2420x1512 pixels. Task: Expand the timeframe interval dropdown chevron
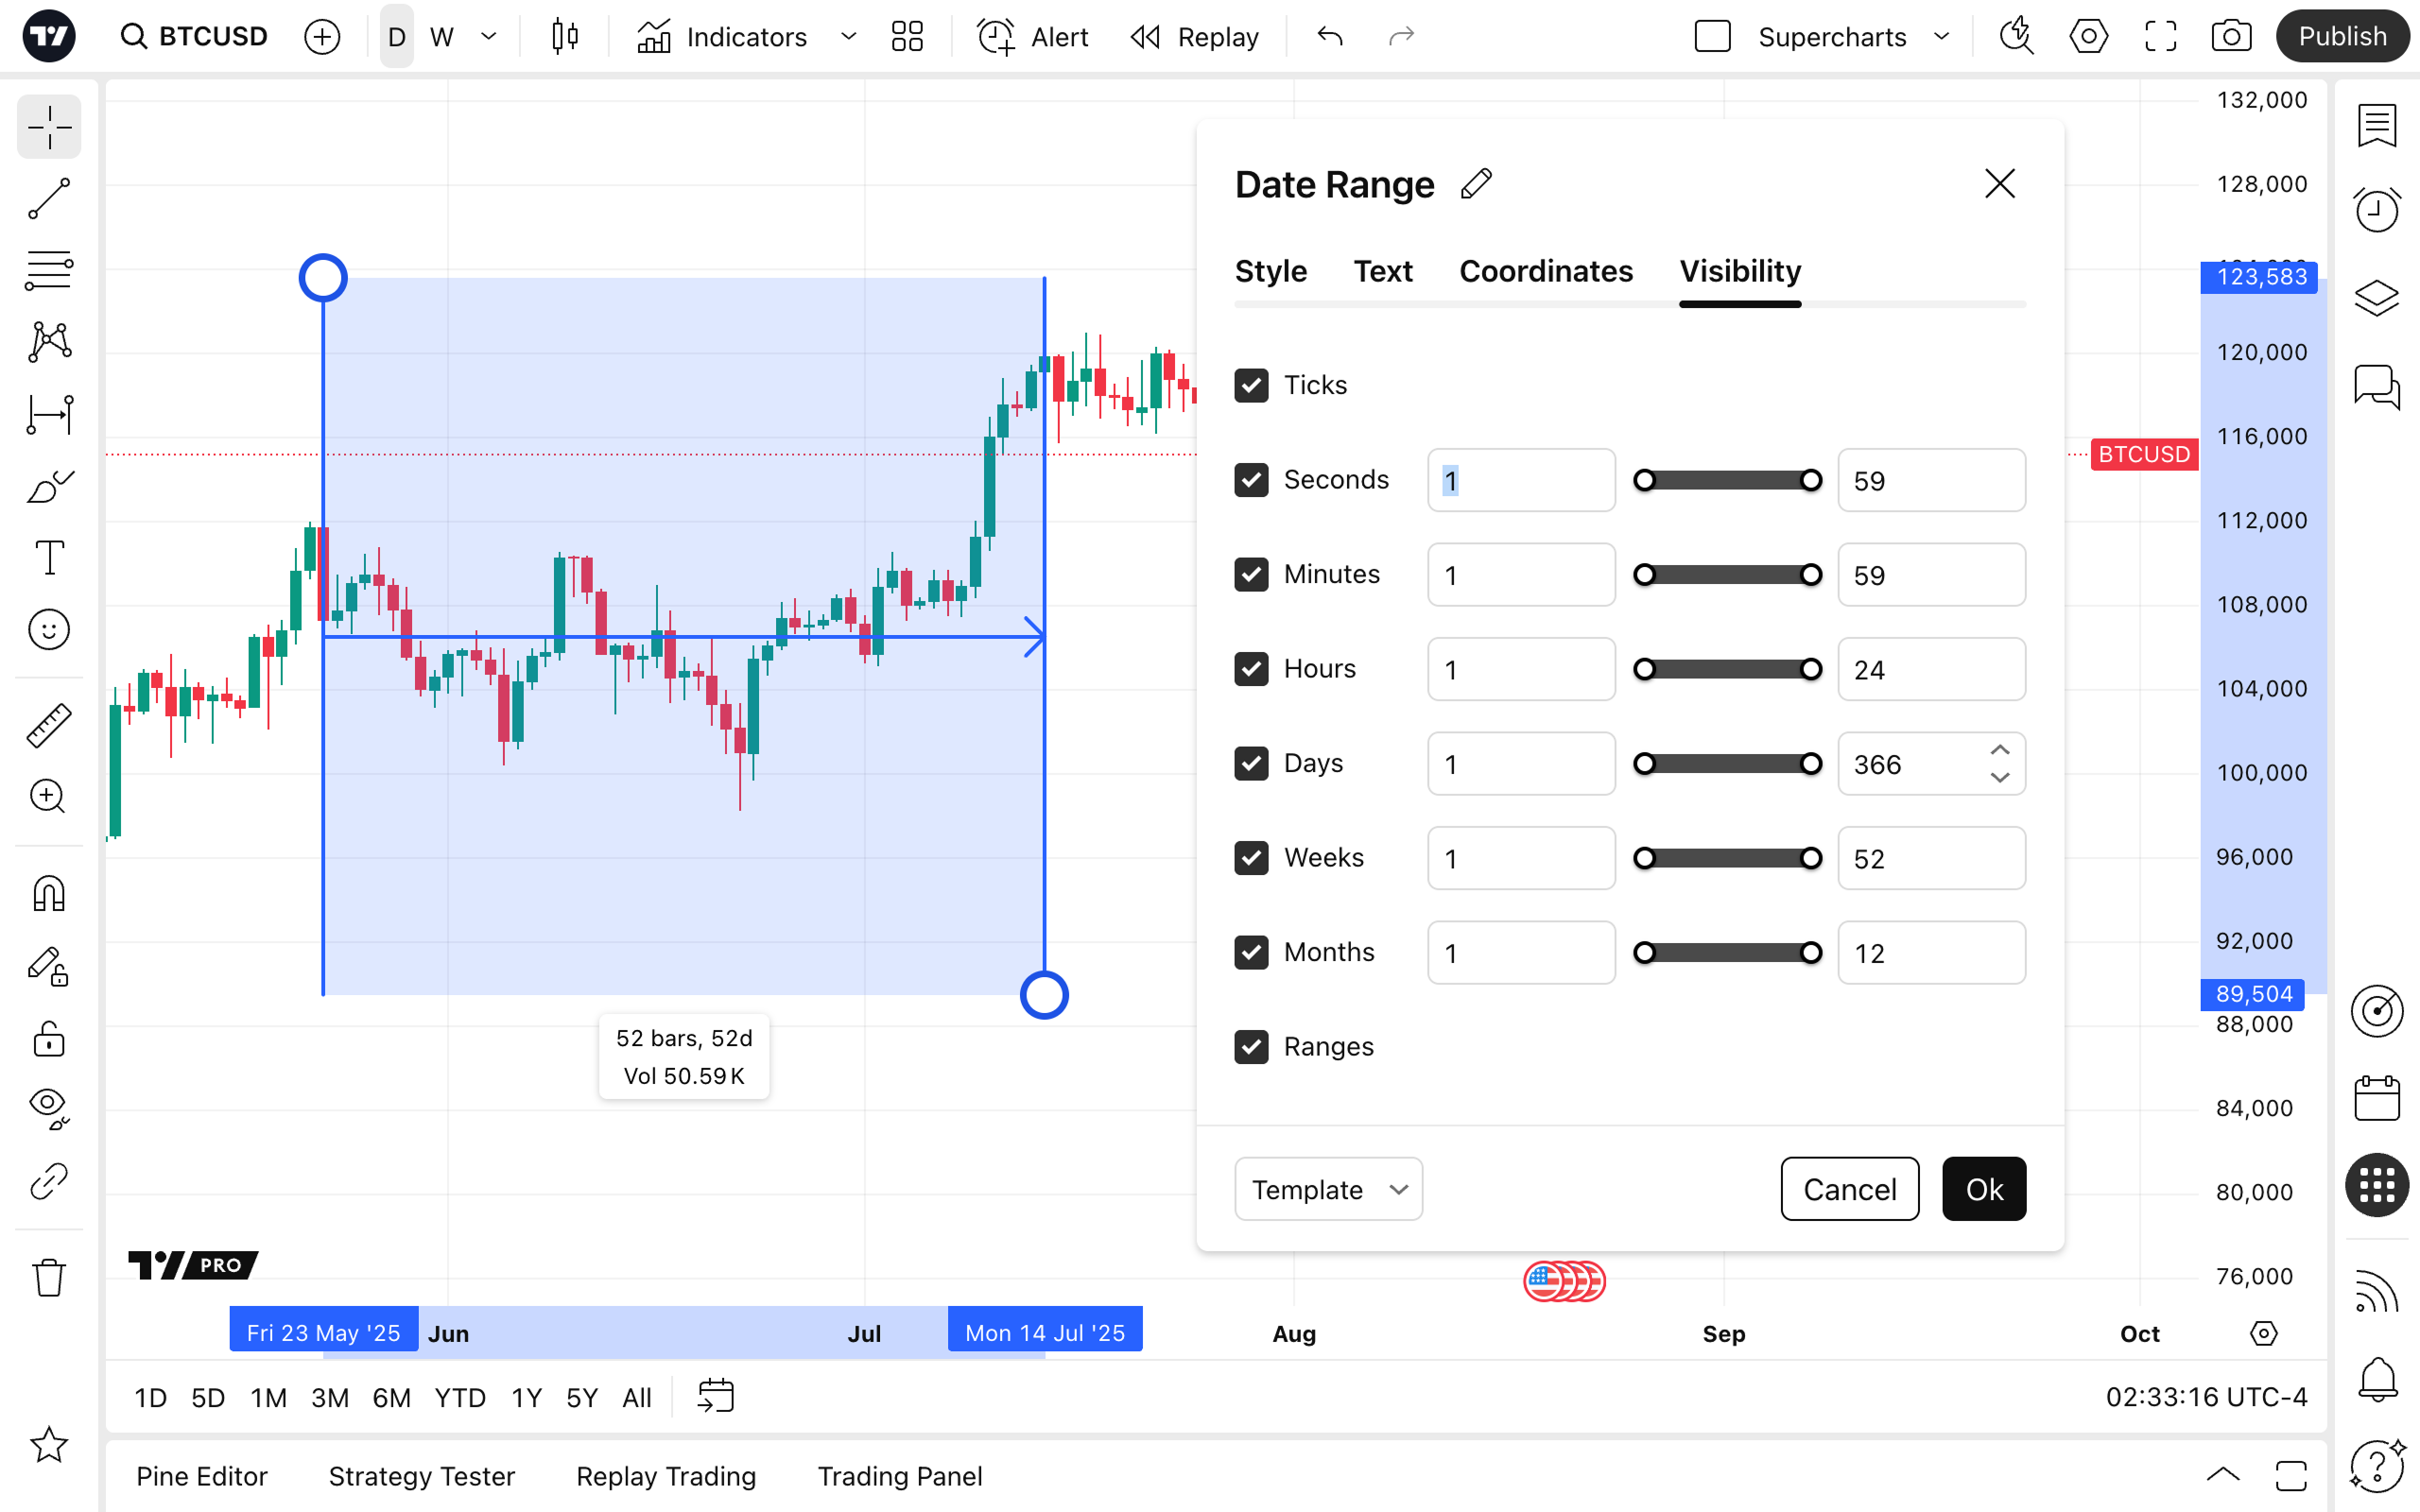tap(489, 37)
